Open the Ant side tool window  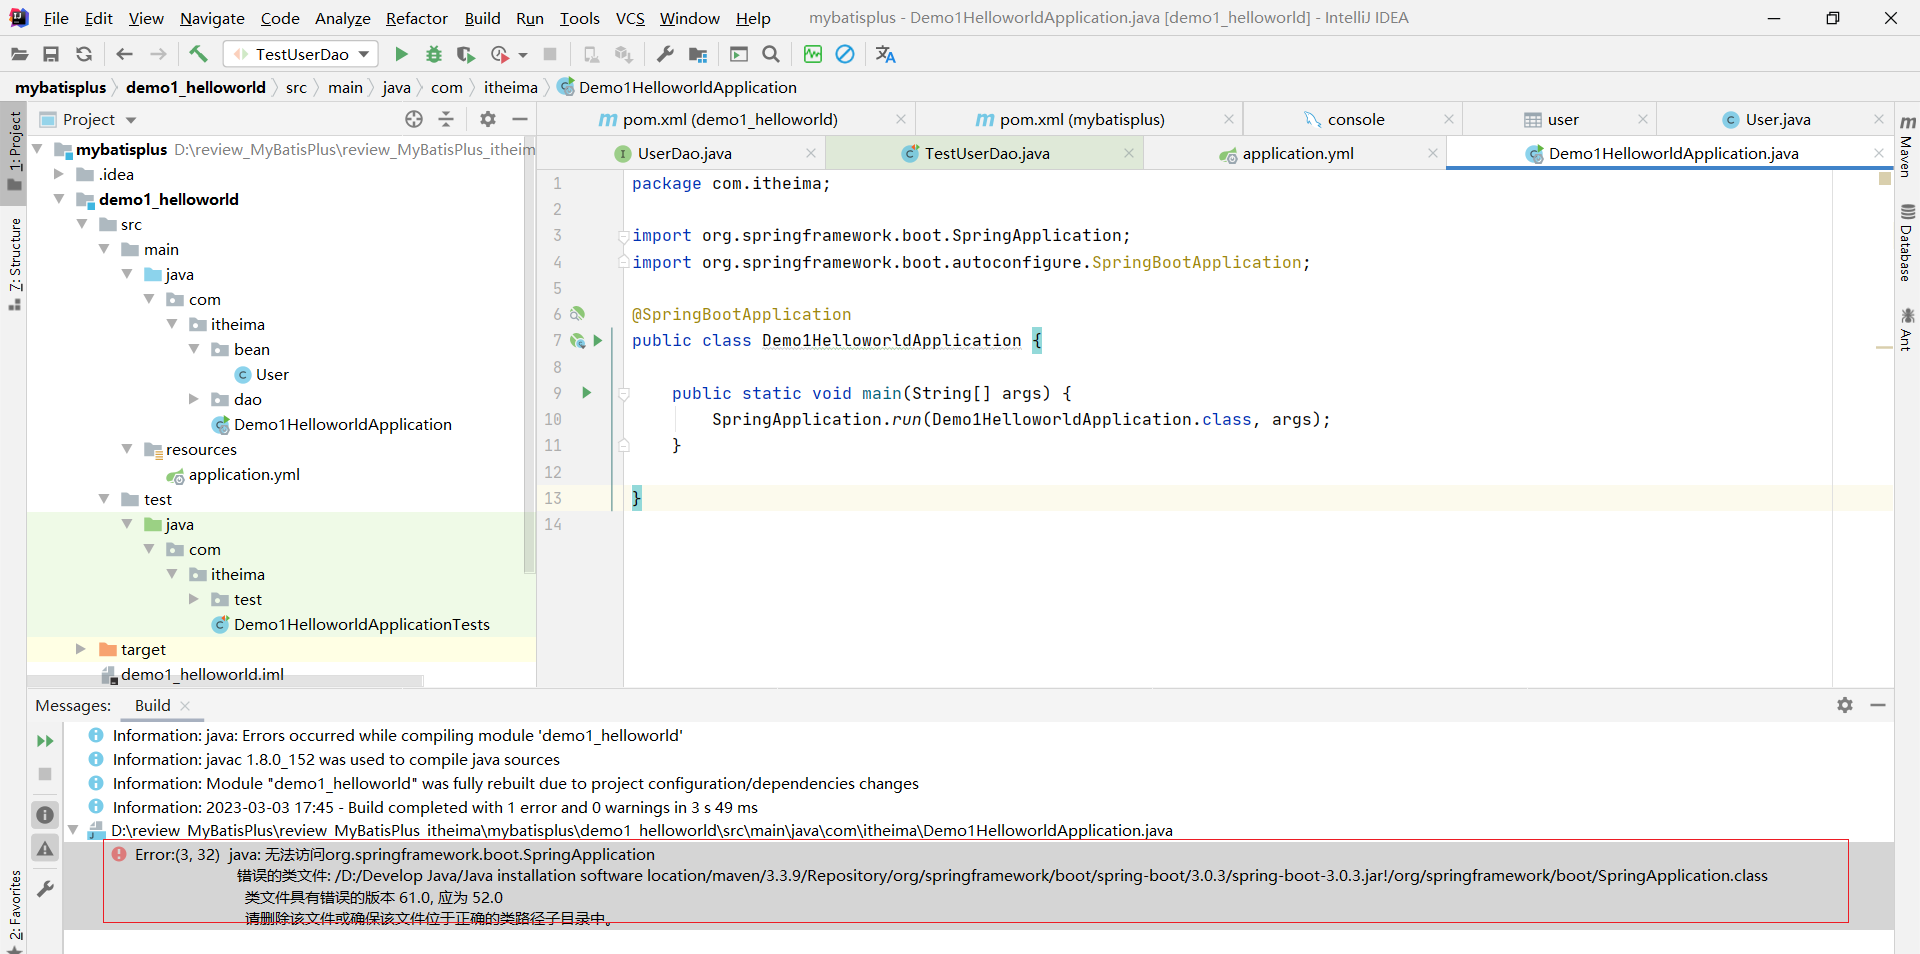click(1907, 330)
